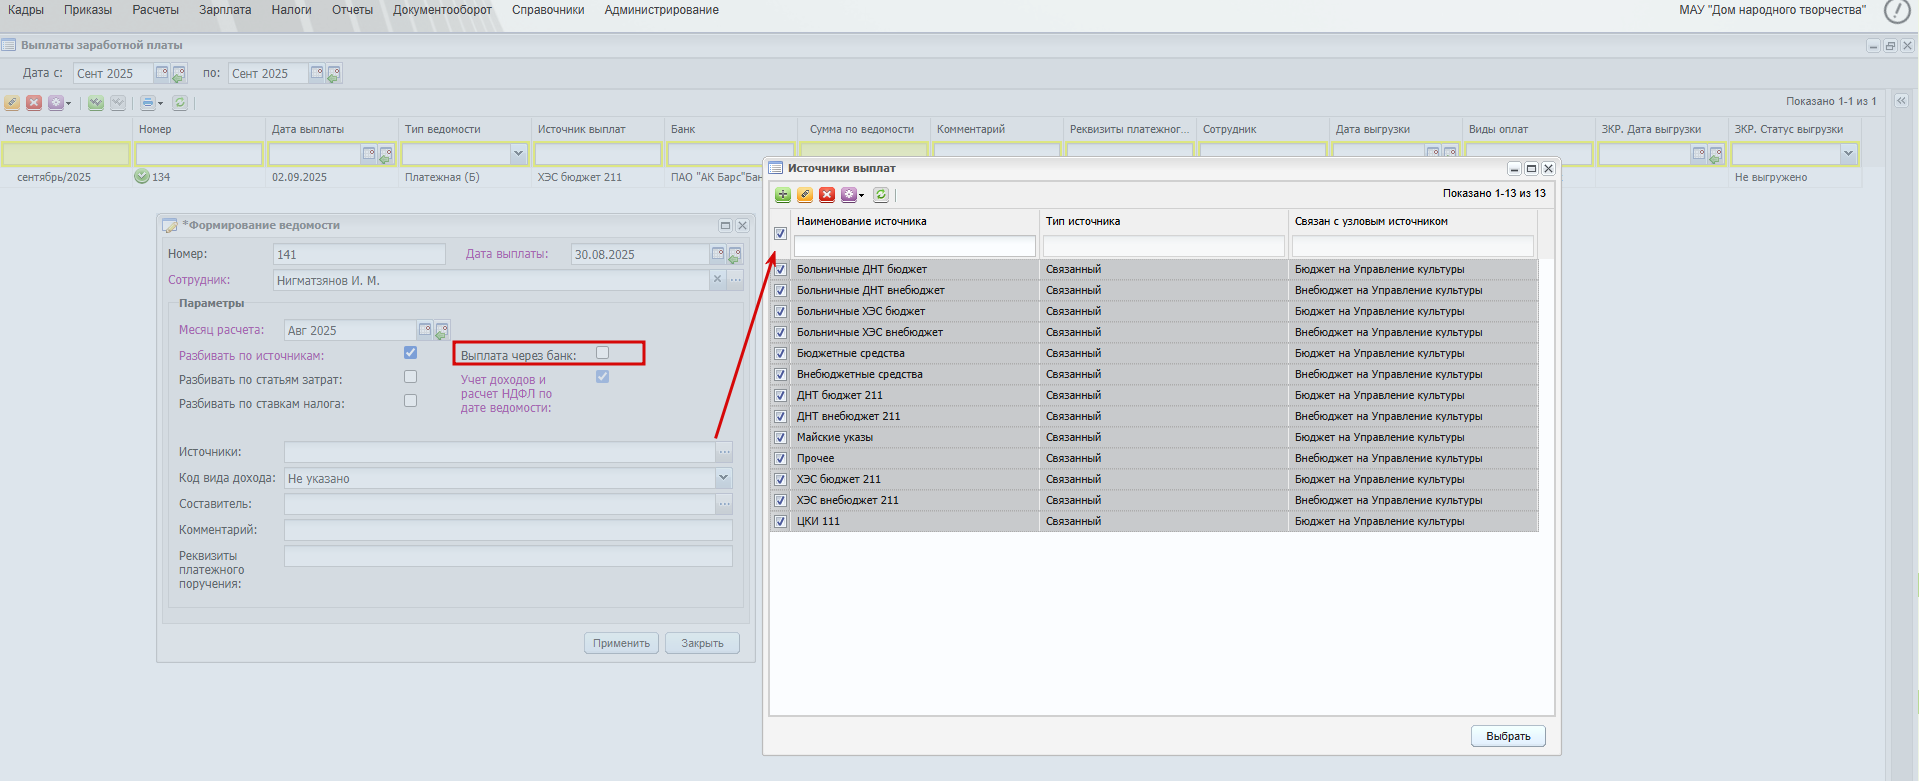Click the orange edit icon in Источники выплат toolbar
The height and width of the screenshot is (781, 1919).
[805, 195]
